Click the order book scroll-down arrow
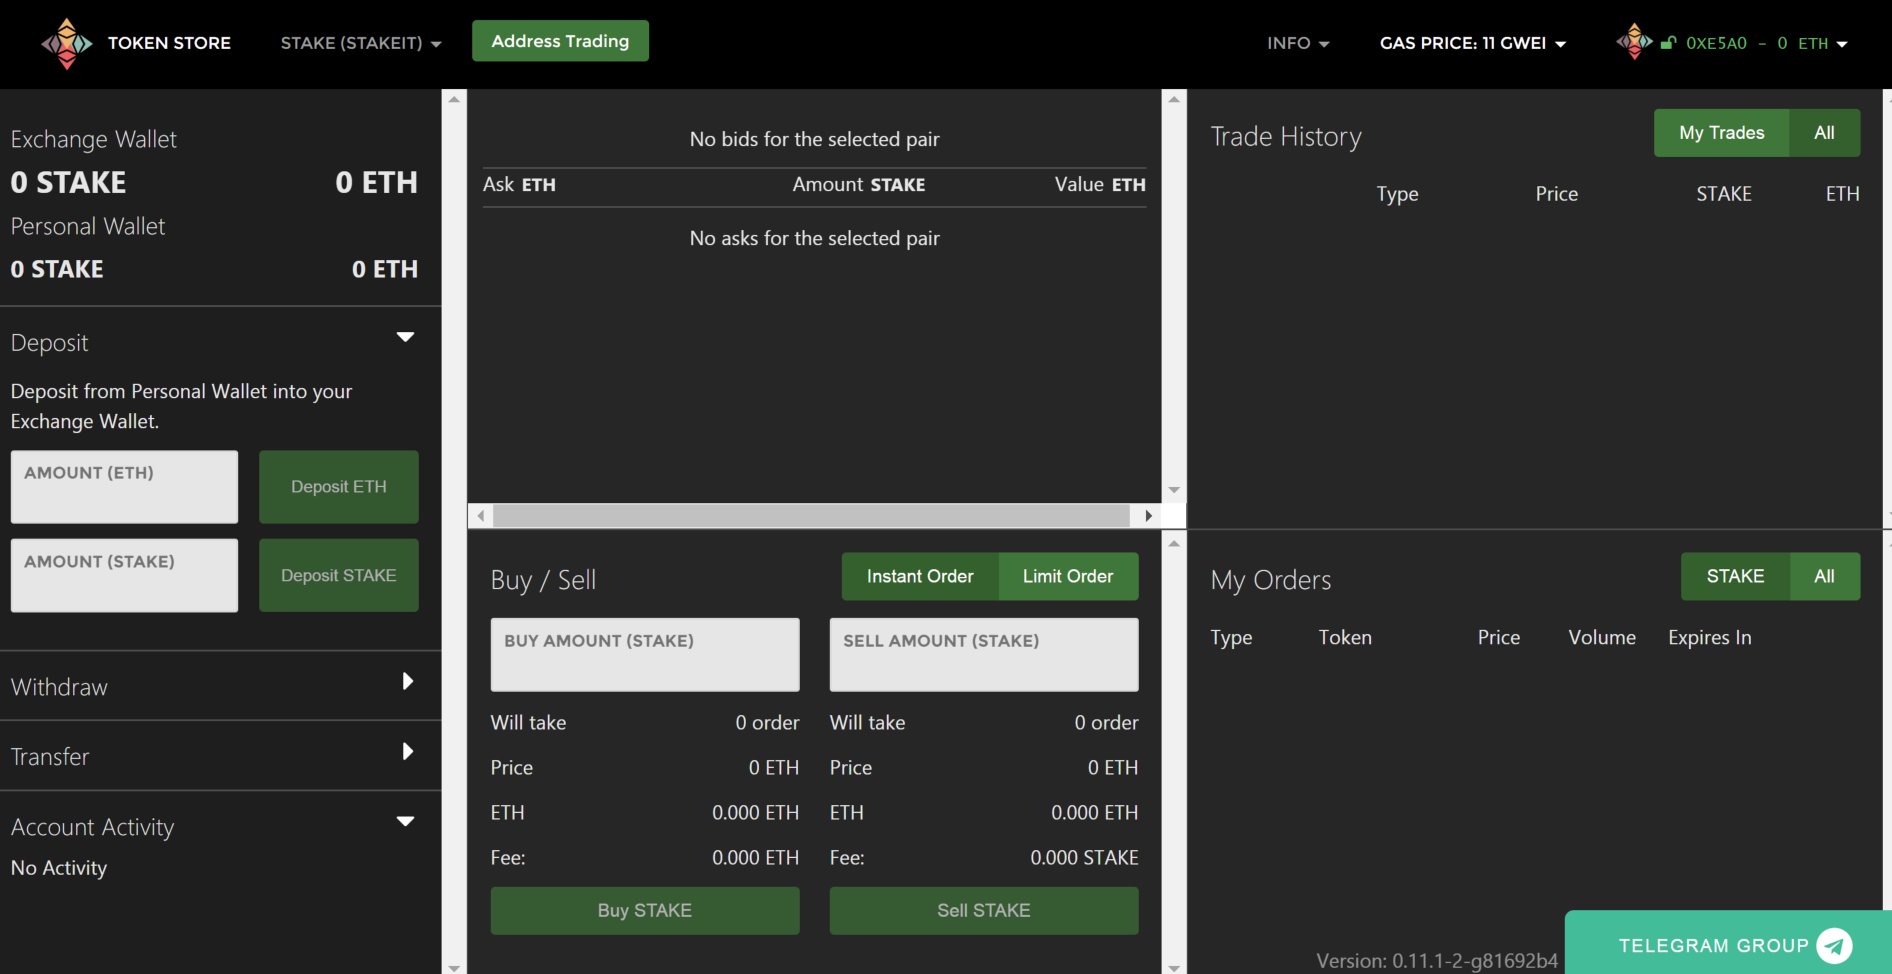Screen dimensions: 1892x974 point(1174,490)
